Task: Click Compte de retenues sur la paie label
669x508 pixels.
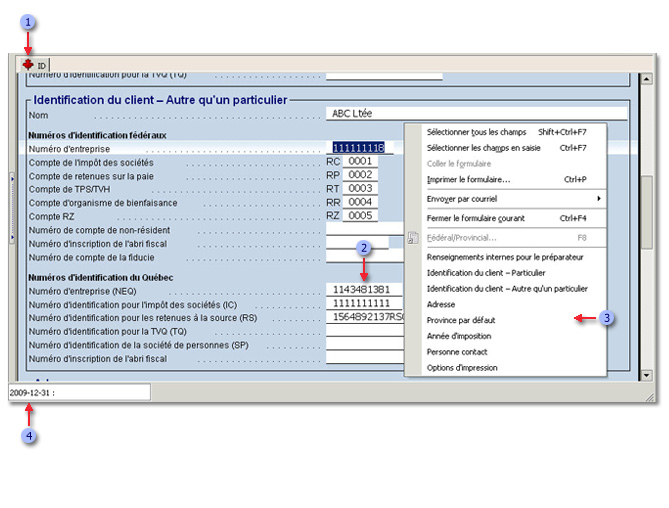Action: click(x=91, y=176)
